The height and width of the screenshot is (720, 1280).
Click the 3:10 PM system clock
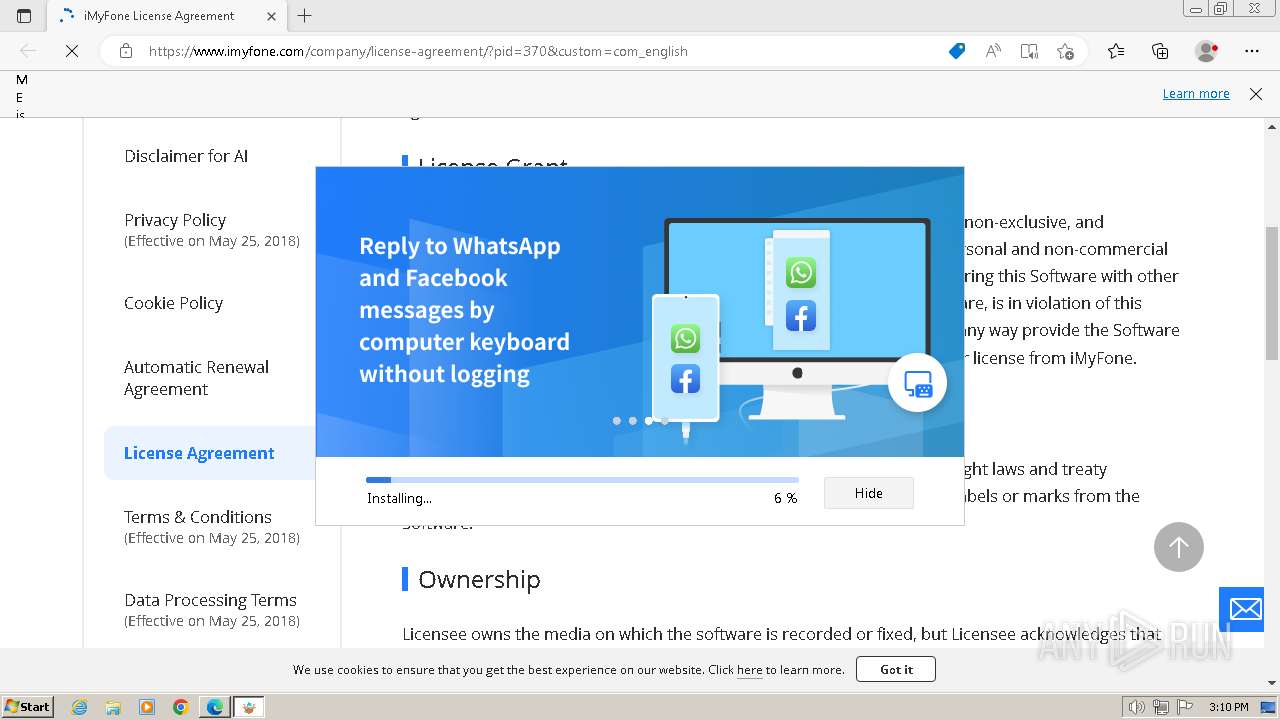pyautogui.click(x=1229, y=707)
